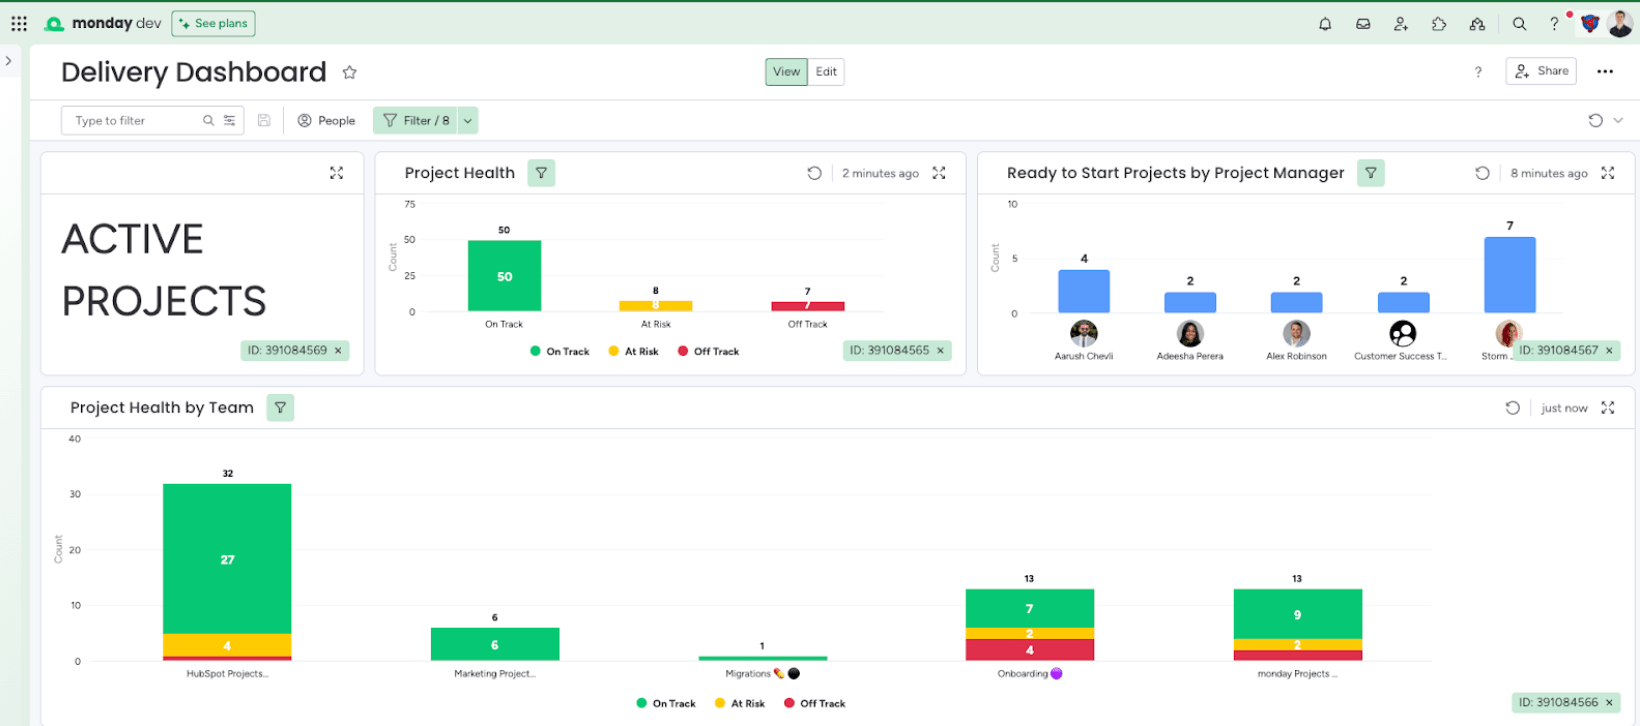The width and height of the screenshot is (1640, 726).
Task: Toggle At Risk legend in Project Health
Action: pos(634,352)
